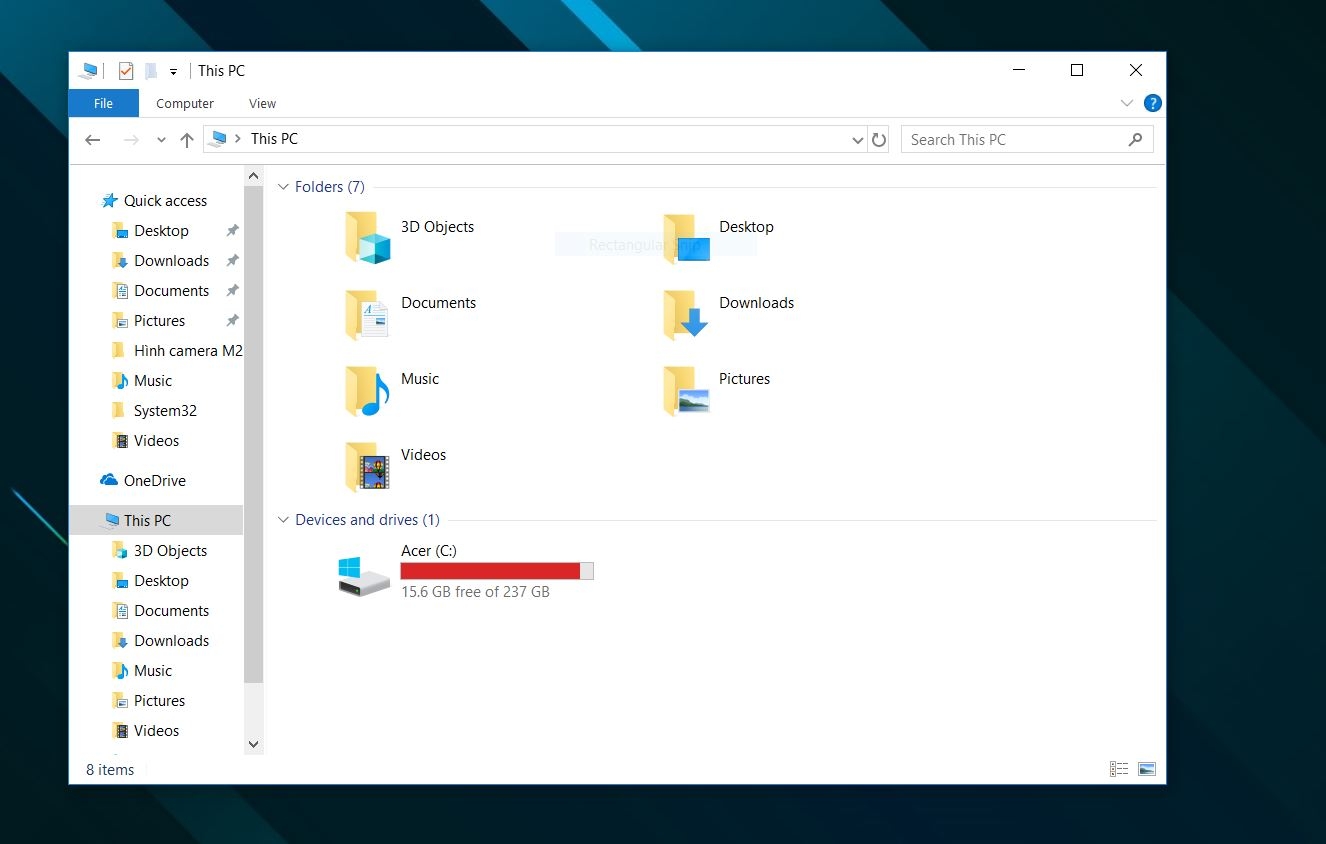The height and width of the screenshot is (844, 1326).
Task: Unpin Pictures from Quick access
Action: coord(231,320)
